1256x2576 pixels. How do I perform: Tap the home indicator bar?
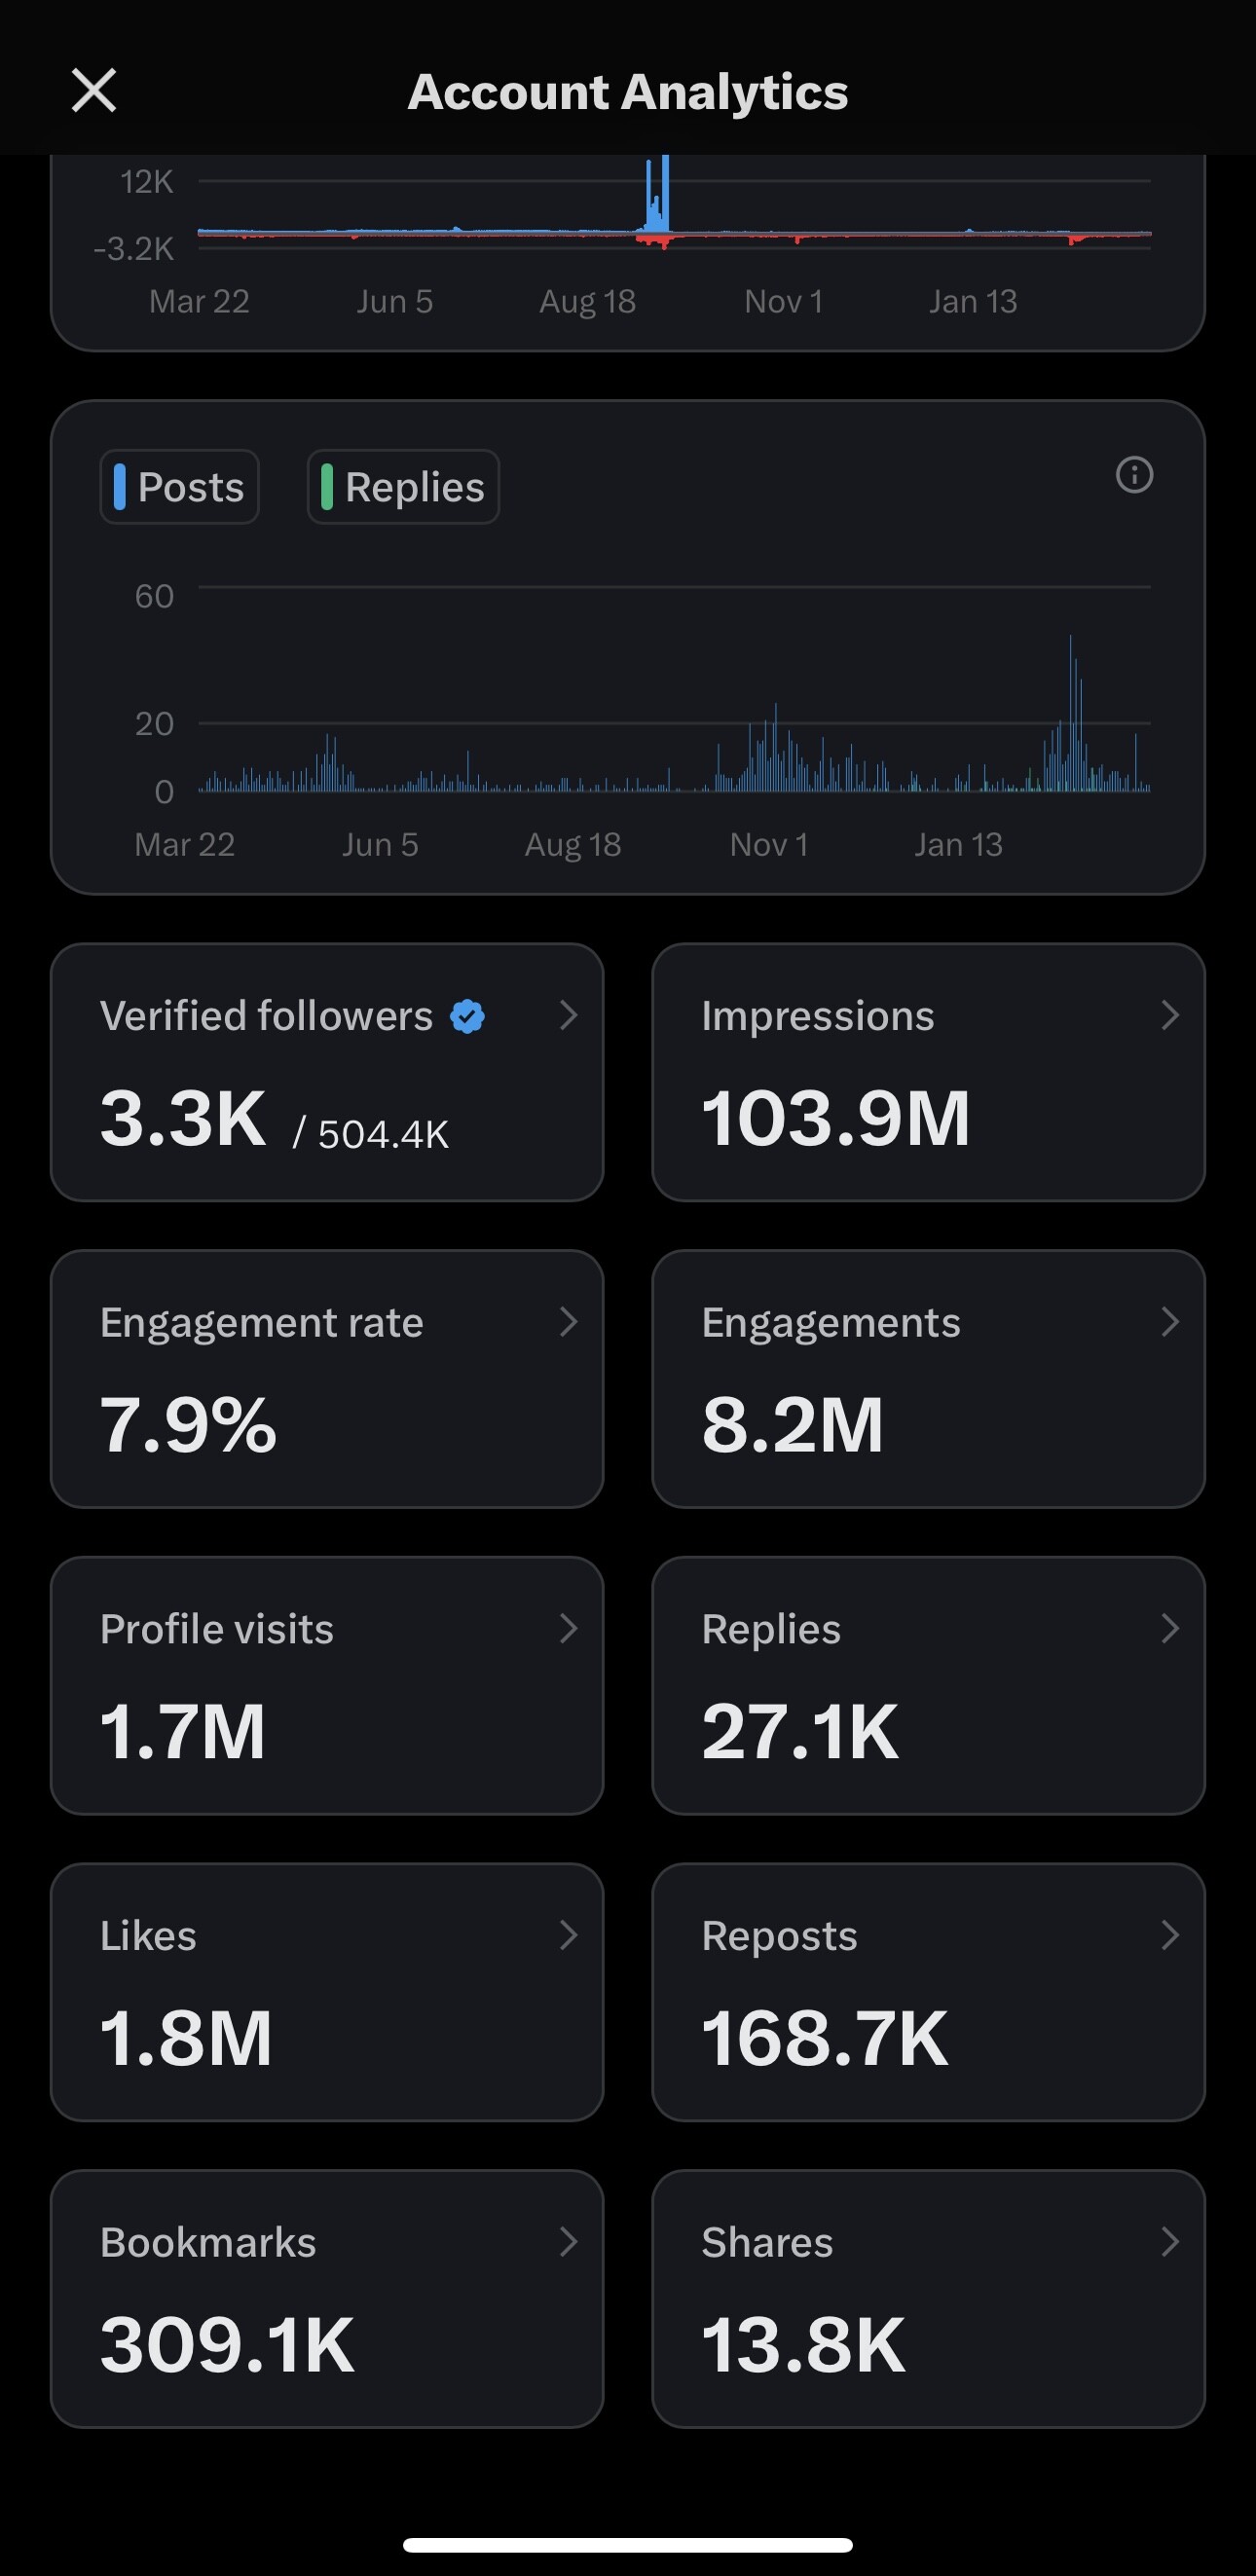628,2545
